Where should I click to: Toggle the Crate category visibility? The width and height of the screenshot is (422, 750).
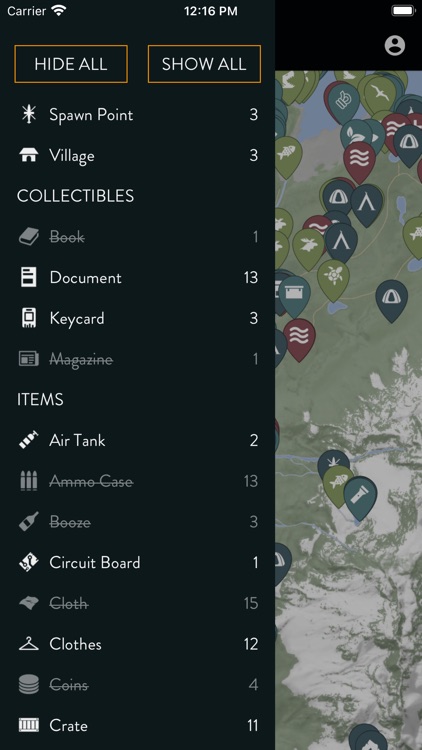pyautogui.click(x=137, y=726)
